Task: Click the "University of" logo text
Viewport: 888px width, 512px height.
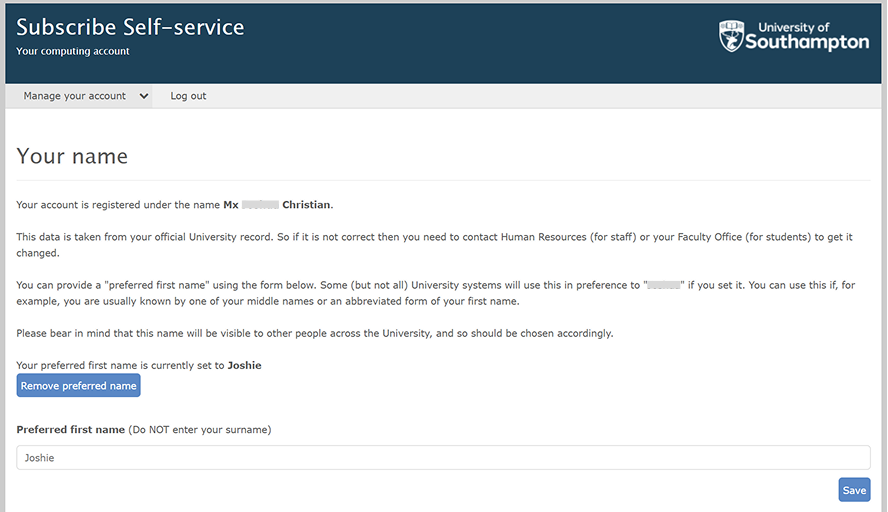Action: [794, 27]
